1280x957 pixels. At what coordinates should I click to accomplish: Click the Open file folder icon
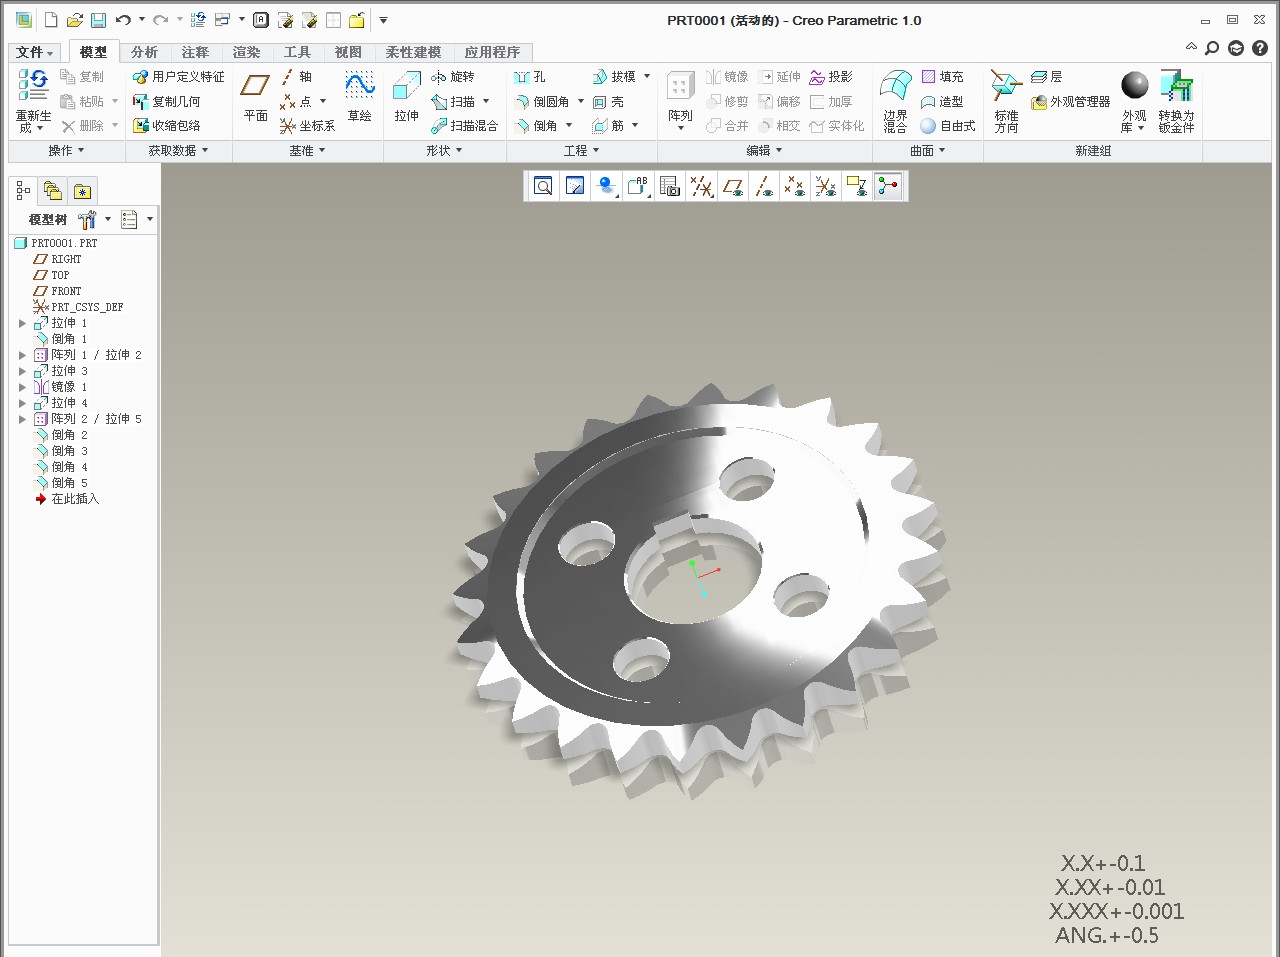74,20
